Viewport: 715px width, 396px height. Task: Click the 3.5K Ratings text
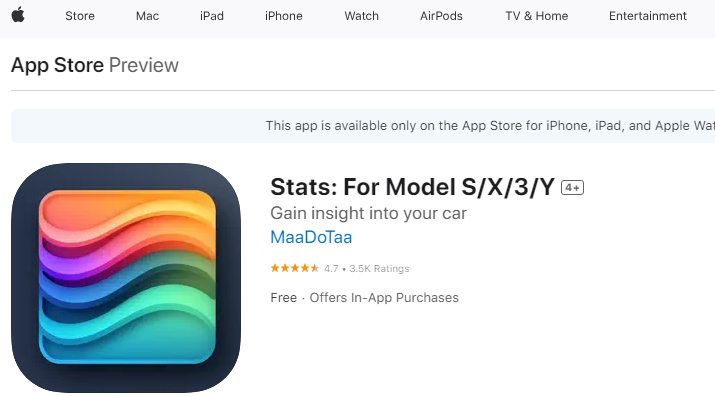[x=379, y=269]
